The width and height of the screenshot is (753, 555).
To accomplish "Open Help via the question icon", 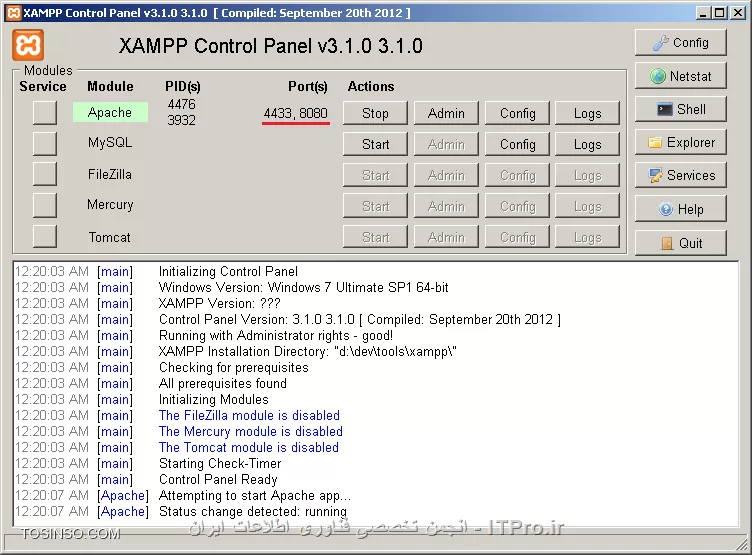I will 680,209.
